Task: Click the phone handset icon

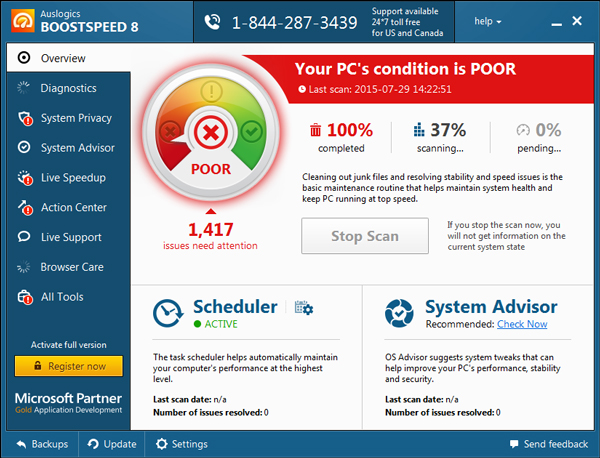Action: pyautogui.click(x=212, y=22)
